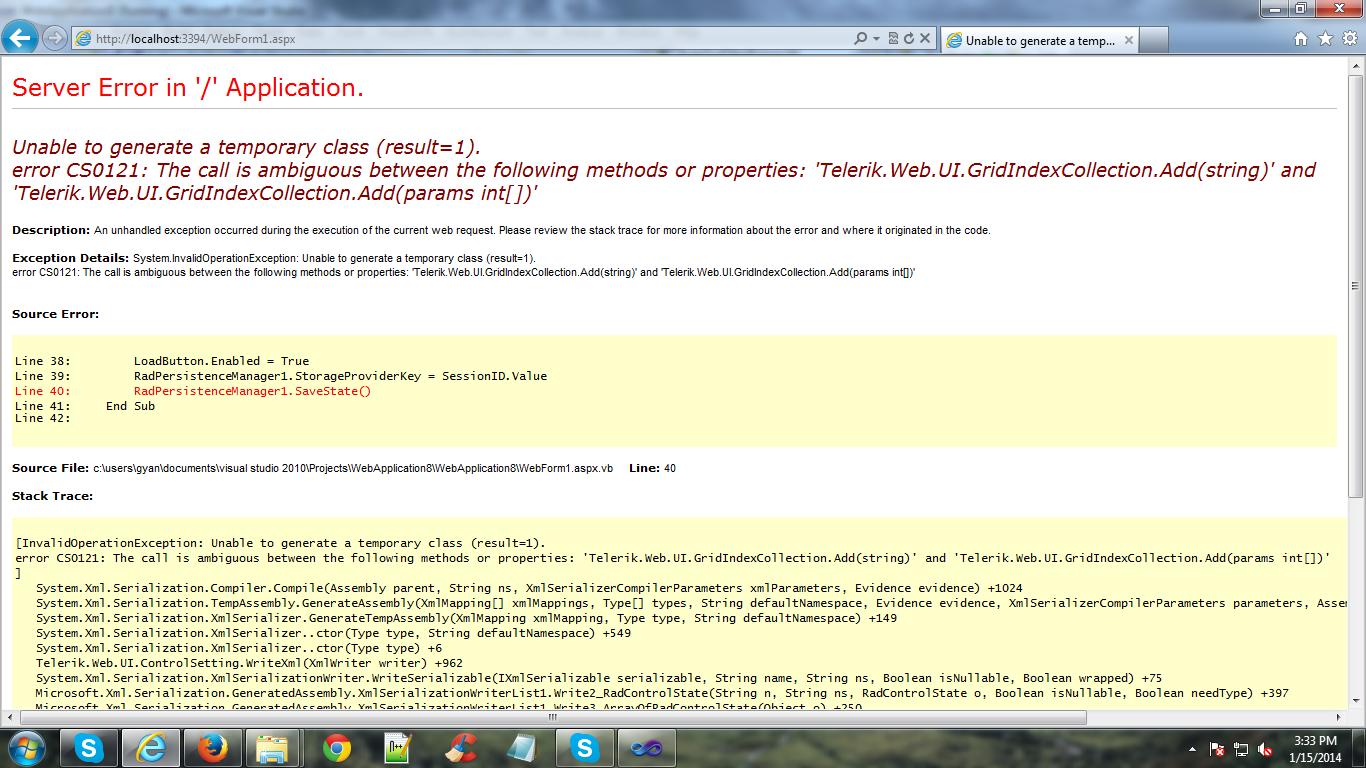
Task: Click the Write2_RadControlState stack trace line
Action: tap(662, 693)
